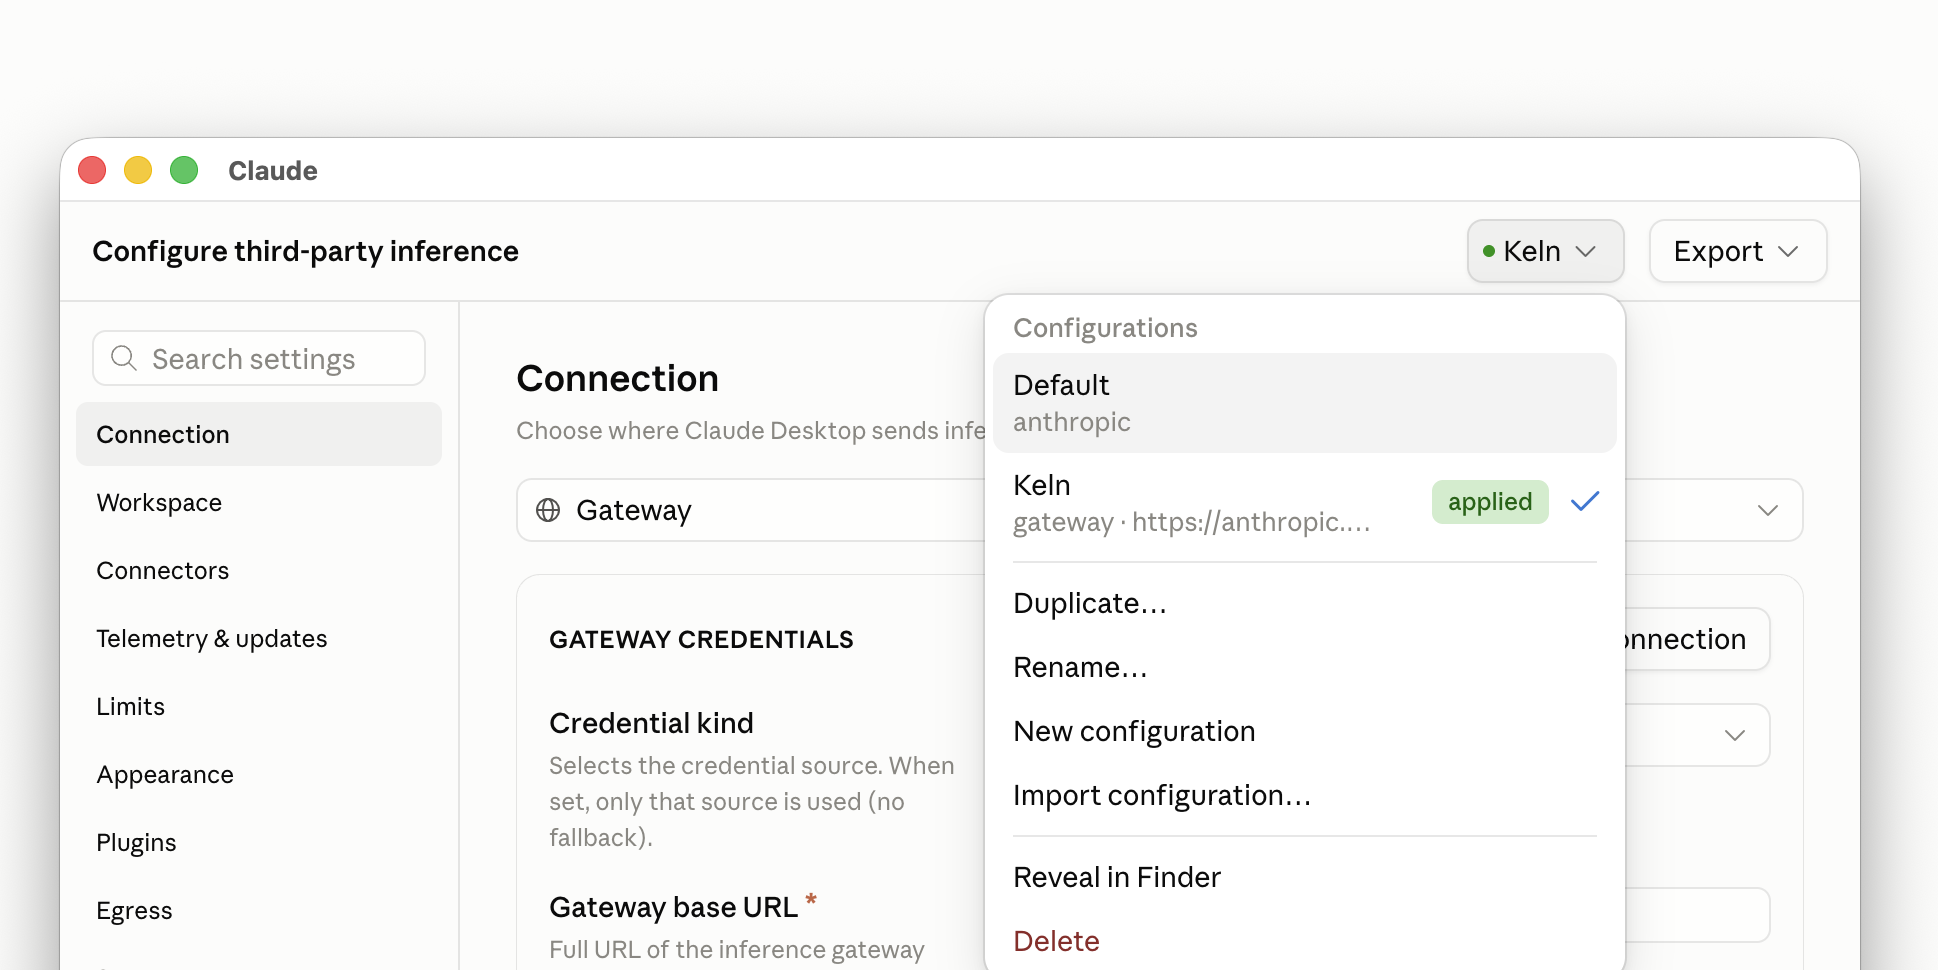This screenshot has height=970, width=1938.
Task: Close the Claude window with red button
Action: click(x=92, y=170)
